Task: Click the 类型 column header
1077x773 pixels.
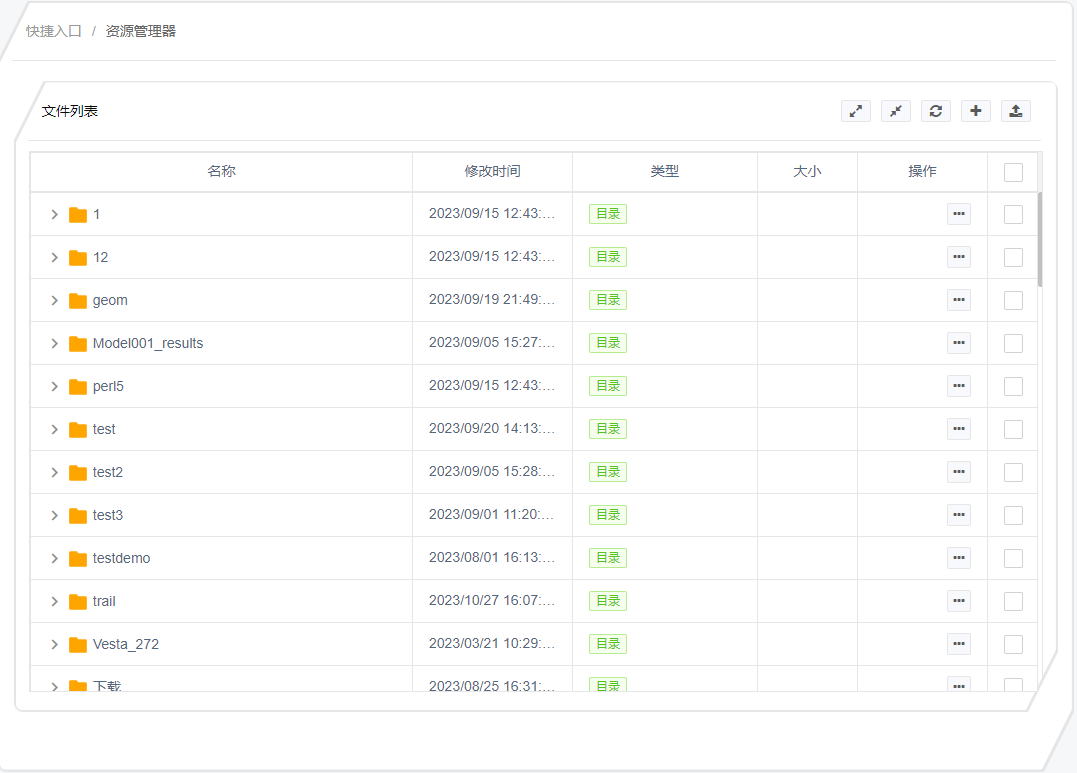Action: click(665, 171)
